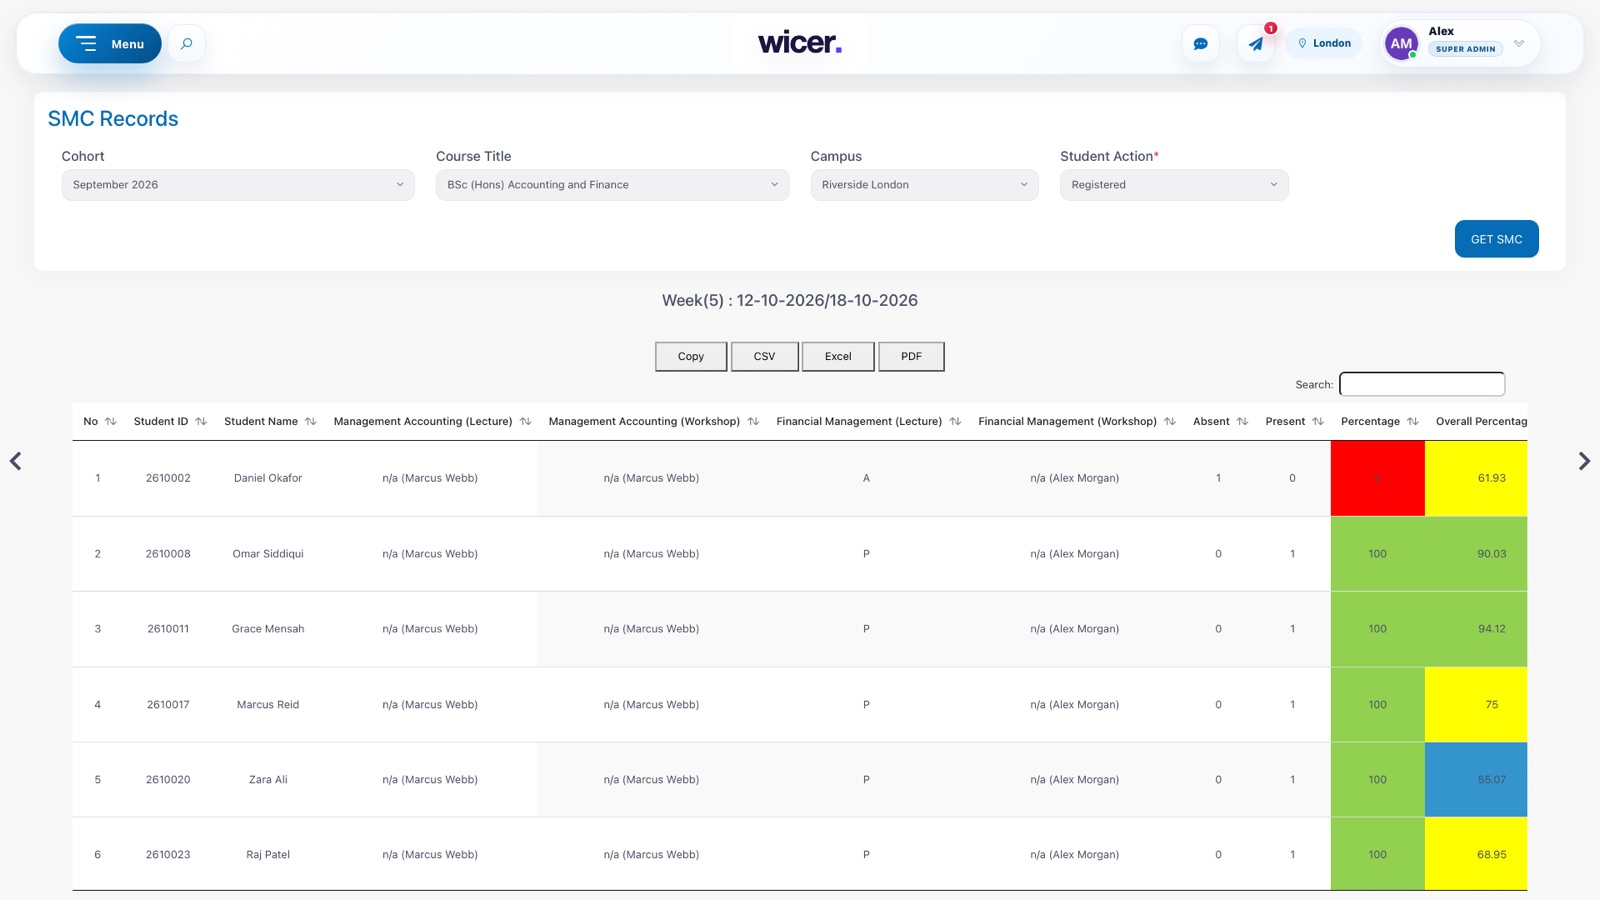Screen dimensions: 1600x900
Task: Sort by No column arrows
Action: (111, 422)
